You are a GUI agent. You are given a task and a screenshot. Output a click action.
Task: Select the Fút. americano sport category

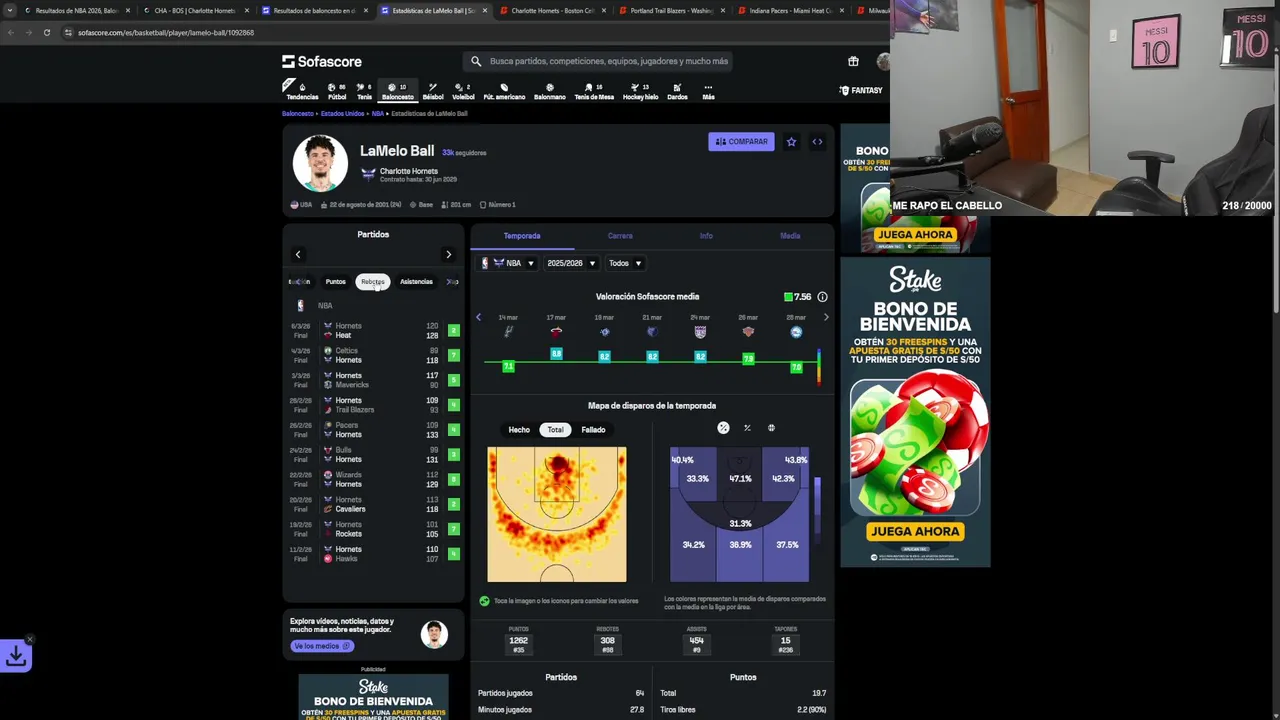504,91
